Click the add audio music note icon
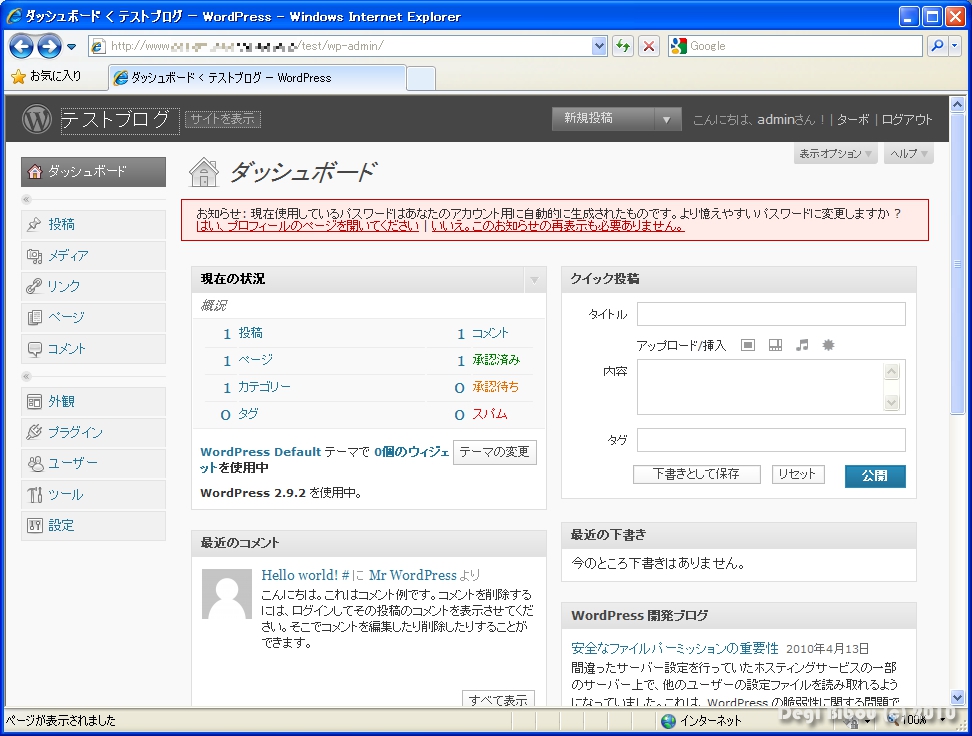Image resolution: width=972 pixels, height=736 pixels. (x=802, y=345)
